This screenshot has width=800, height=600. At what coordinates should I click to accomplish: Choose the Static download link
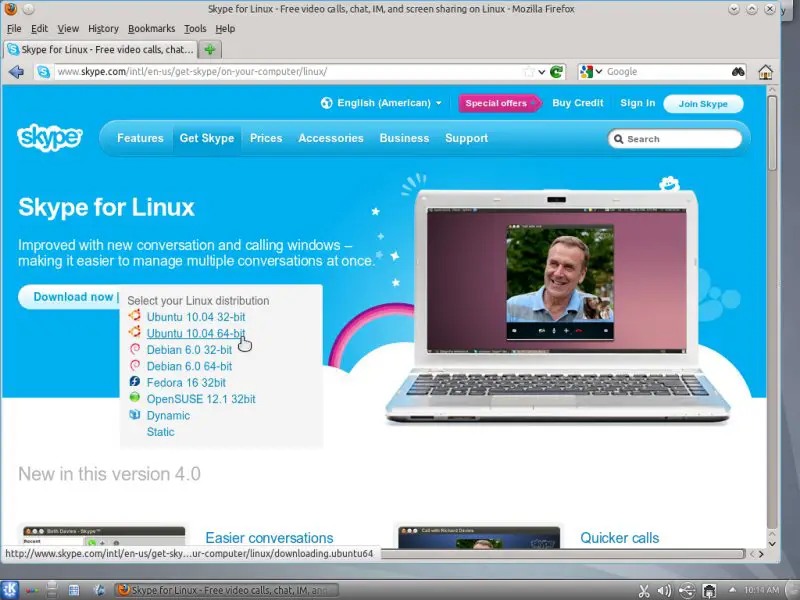161,432
